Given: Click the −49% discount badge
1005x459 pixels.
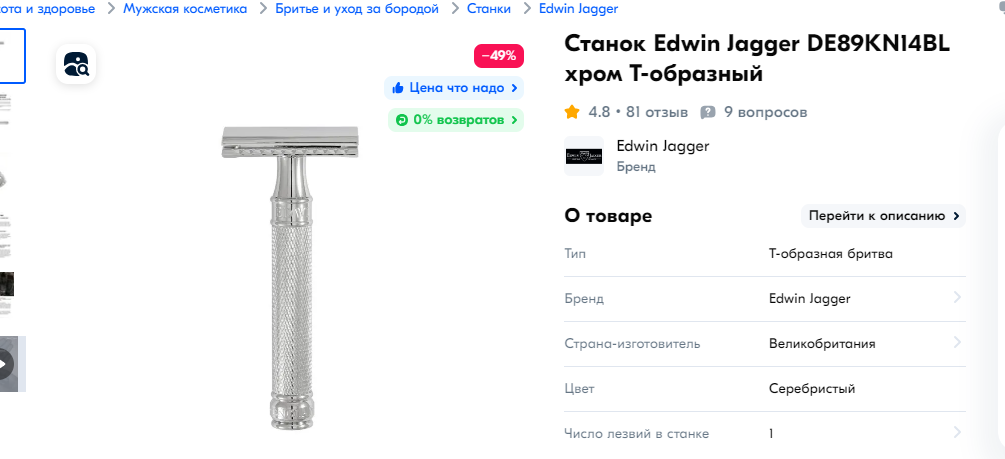Looking at the screenshot, I should [499, 56].
